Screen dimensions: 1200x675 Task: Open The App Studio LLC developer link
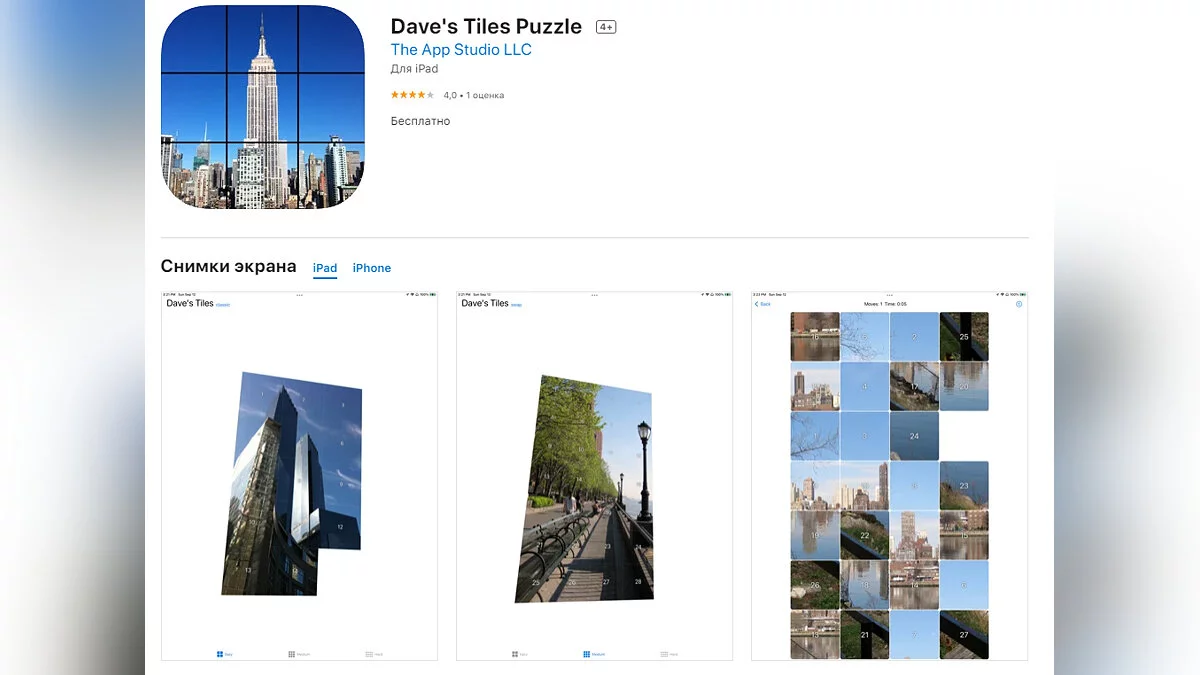click(461, 49)
